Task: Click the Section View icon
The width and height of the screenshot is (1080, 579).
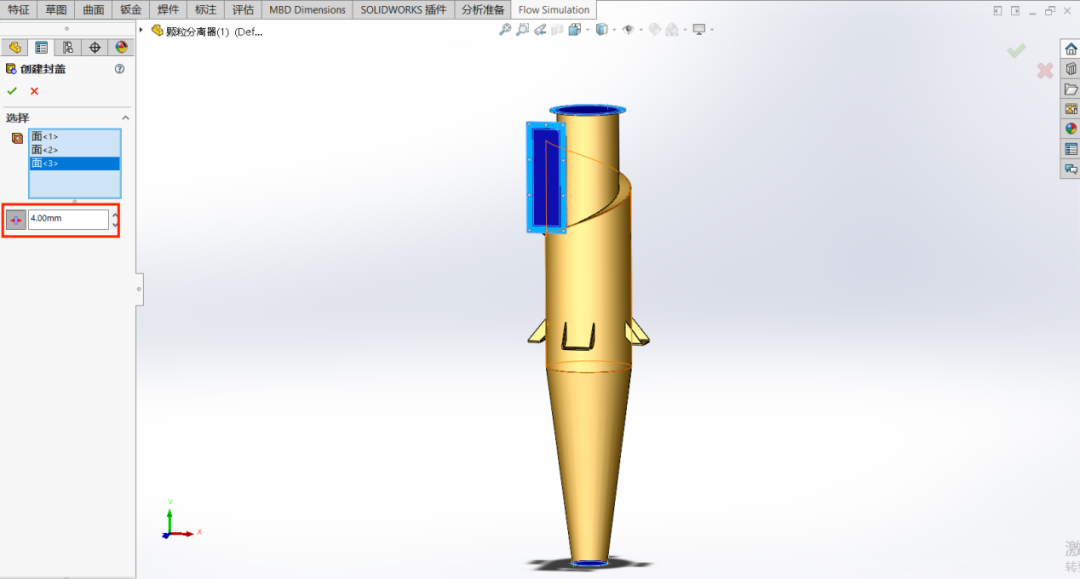Action: tap(557, 30)
